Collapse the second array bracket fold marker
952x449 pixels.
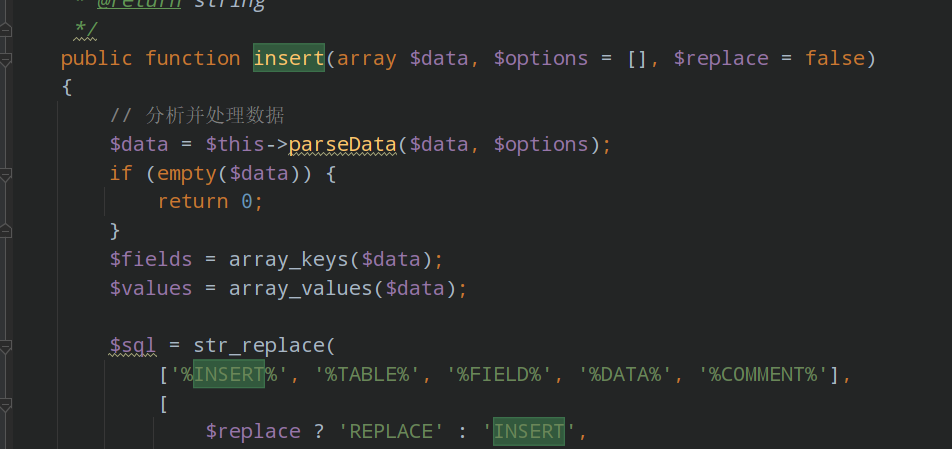click(x=7, y=405)
